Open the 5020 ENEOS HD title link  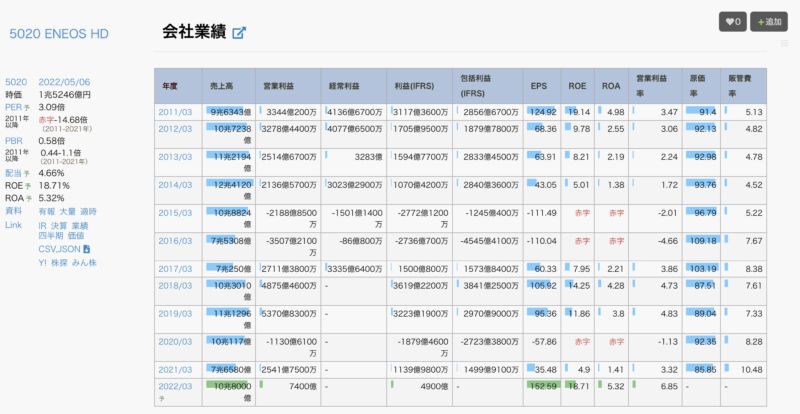tap(59, 34)
